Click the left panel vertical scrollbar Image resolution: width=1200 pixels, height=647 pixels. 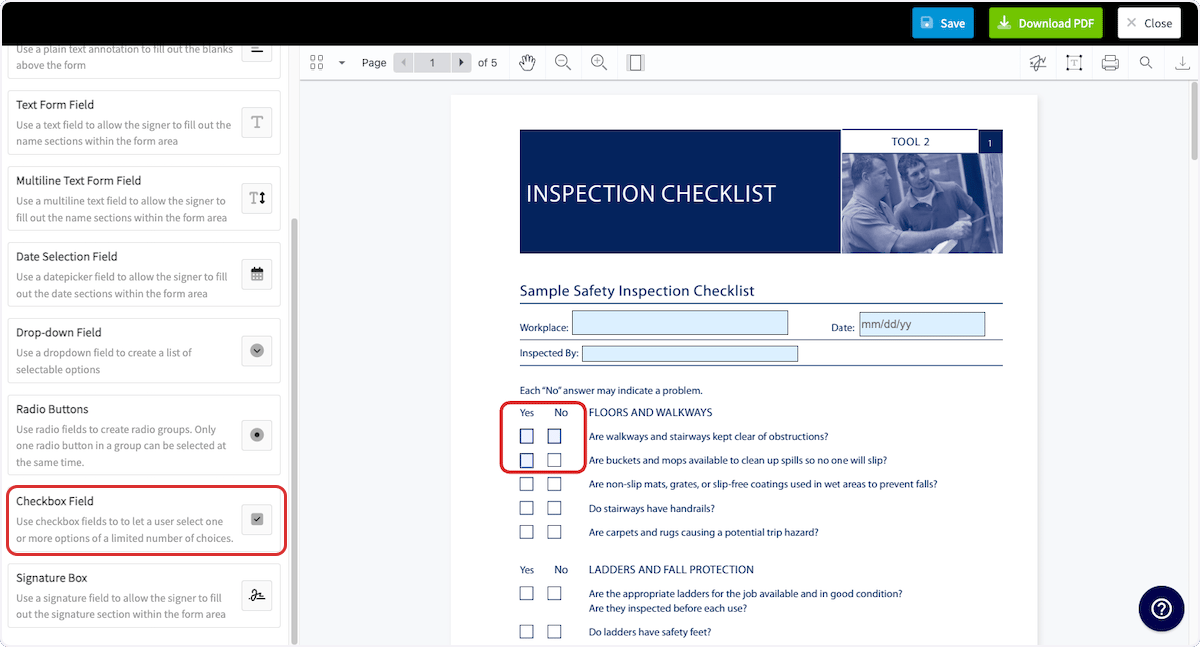tap(294, 430)
